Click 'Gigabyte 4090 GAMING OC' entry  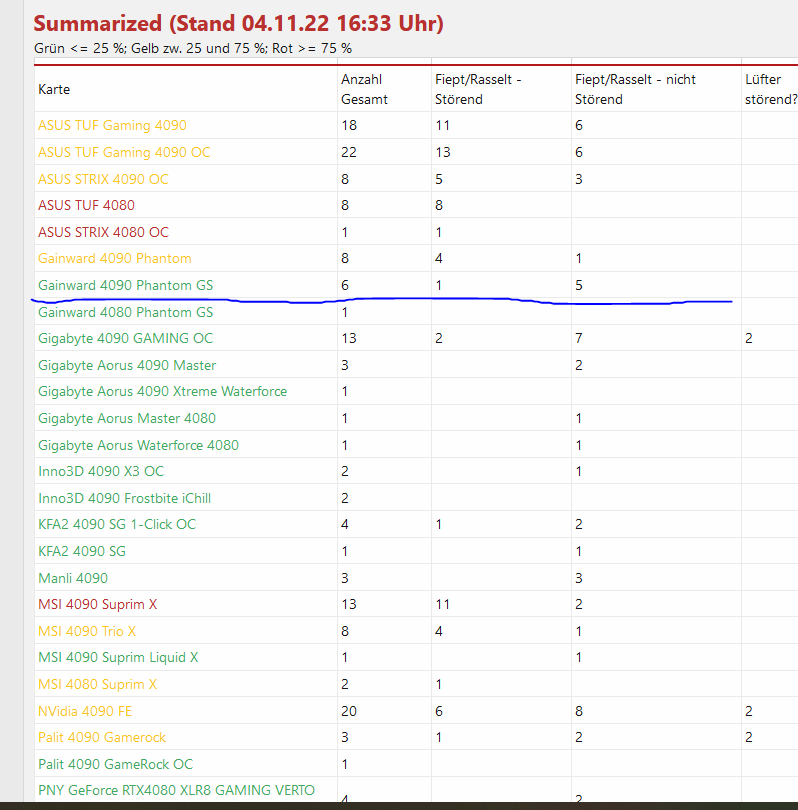126,338
